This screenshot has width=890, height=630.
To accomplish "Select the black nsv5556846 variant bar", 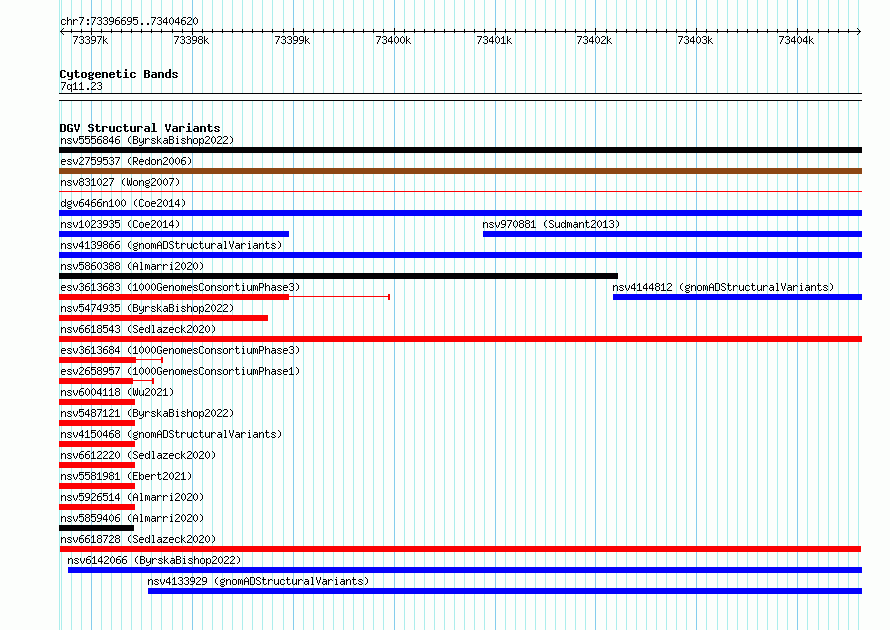I will [460, 150].
